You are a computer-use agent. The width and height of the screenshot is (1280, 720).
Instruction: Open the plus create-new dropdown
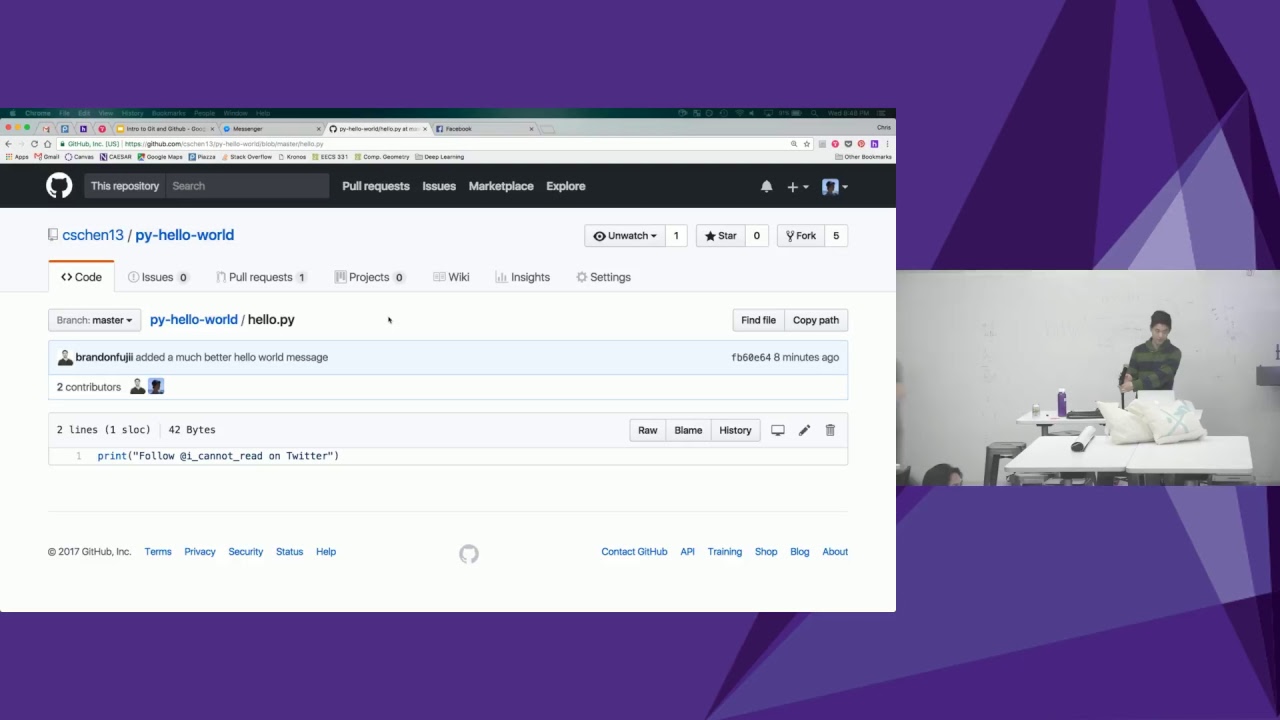(797, 186)
